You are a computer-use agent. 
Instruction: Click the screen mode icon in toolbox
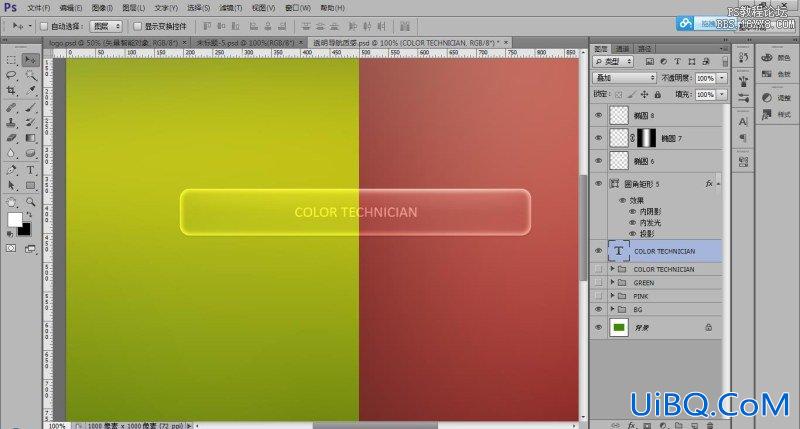coord(31,248)
